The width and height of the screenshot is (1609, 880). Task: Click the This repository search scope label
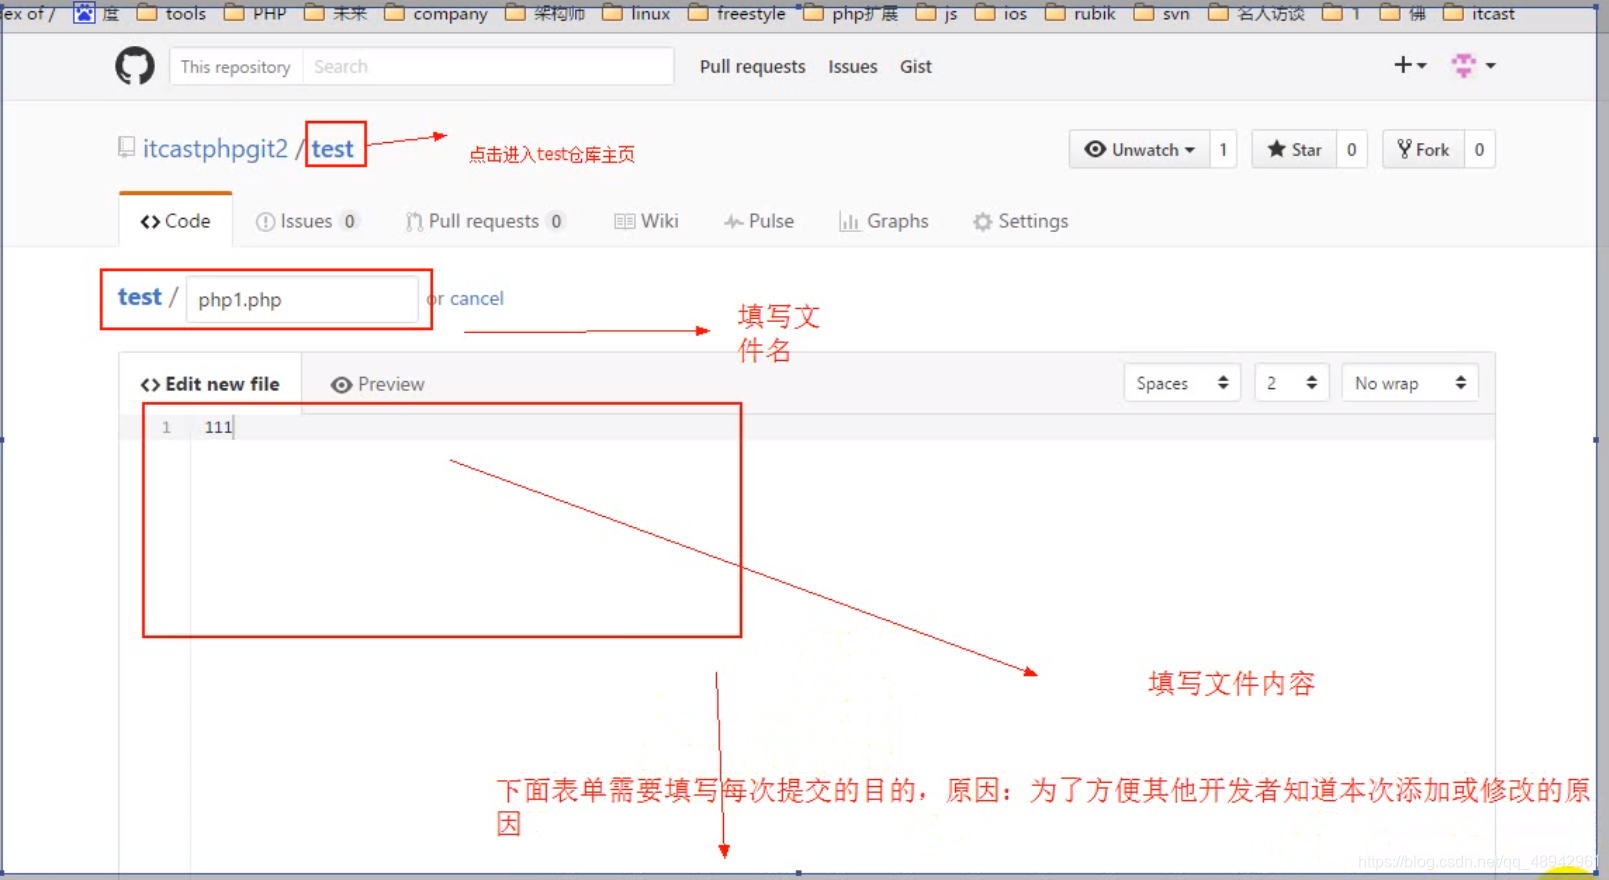[x=236, y=67]
